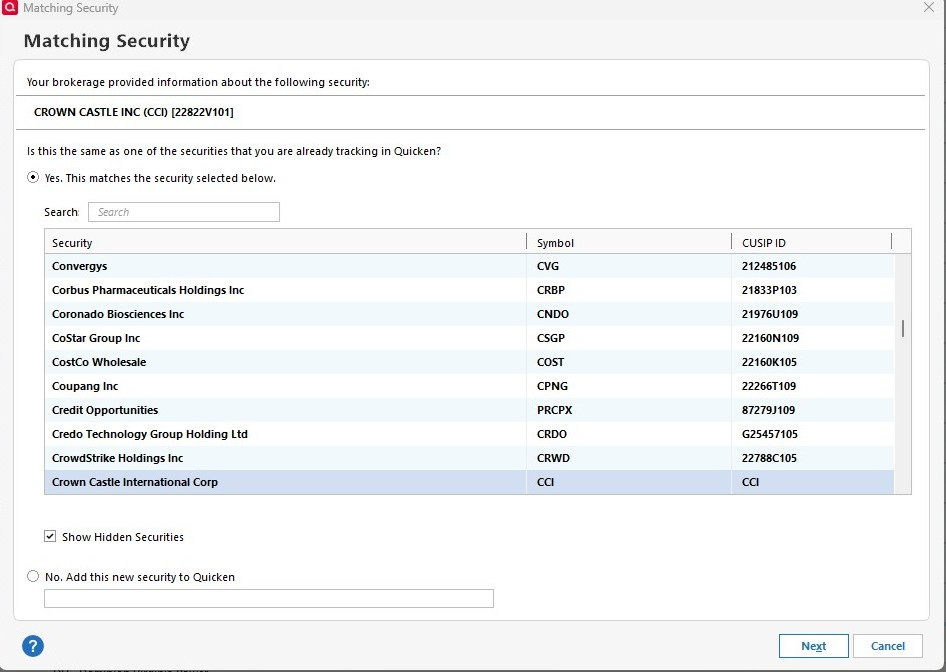The height and width of the screenshot is (672, 946).
Task: Sort the list by Security column header
Action: click(x=285, y=243)
